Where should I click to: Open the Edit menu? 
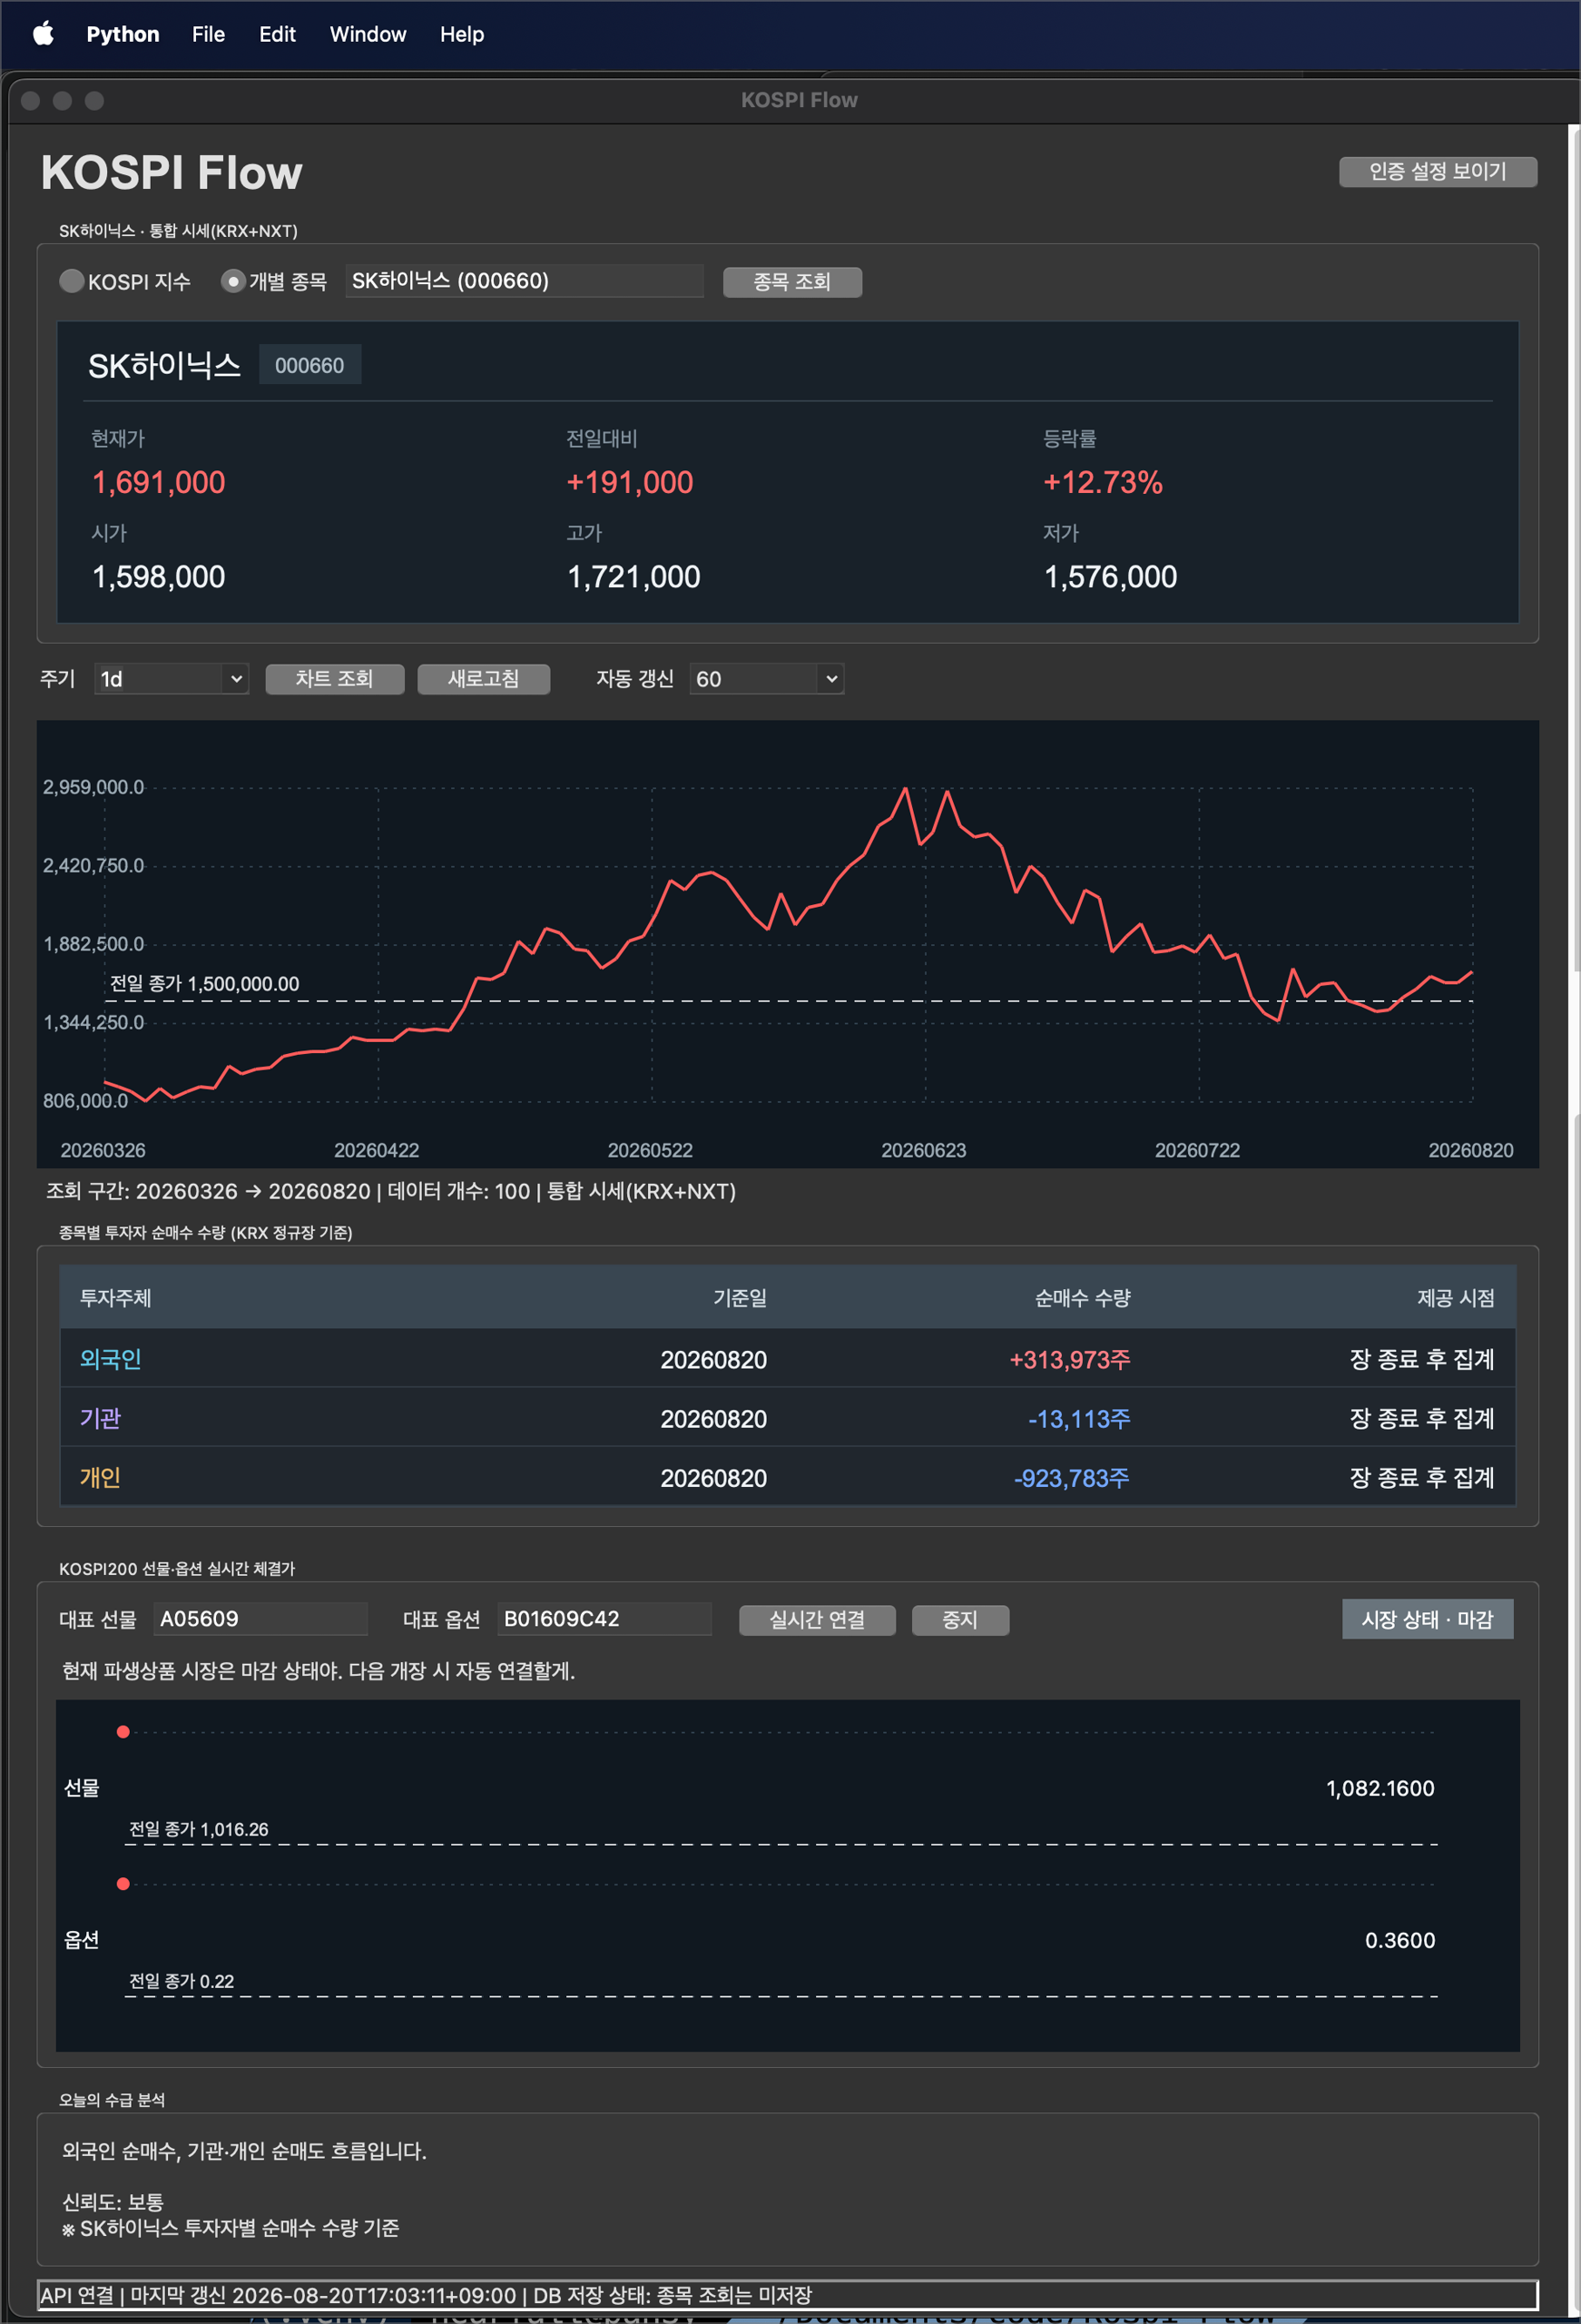coord(277,34)
